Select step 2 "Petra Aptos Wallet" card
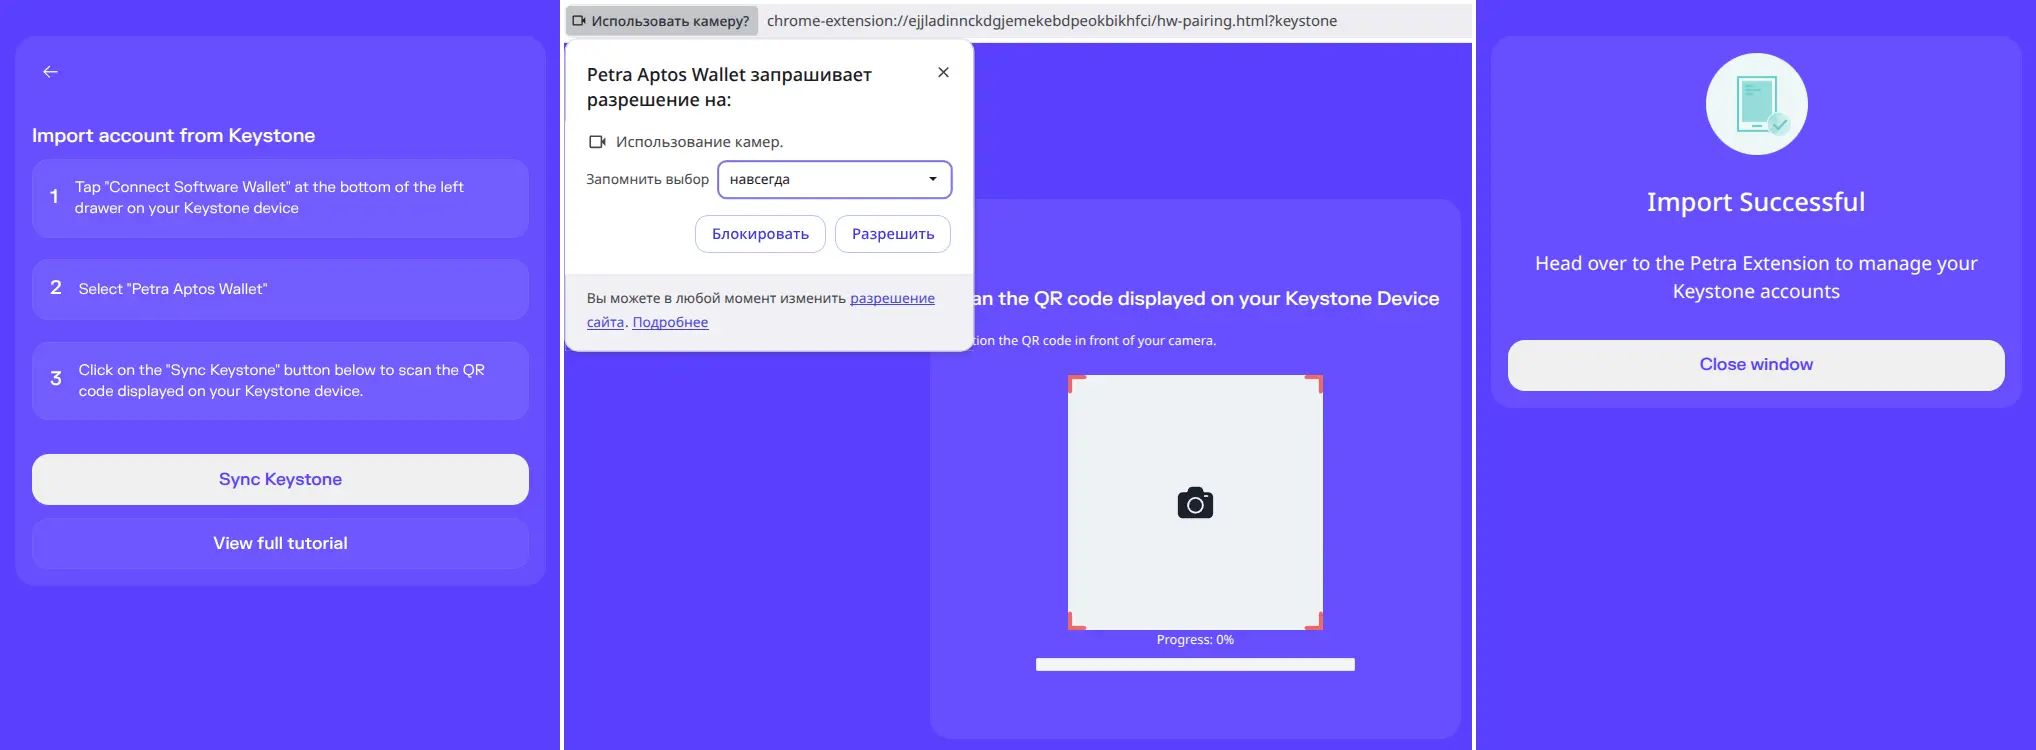Viewport: 2036px width, 750px height. 280,289
